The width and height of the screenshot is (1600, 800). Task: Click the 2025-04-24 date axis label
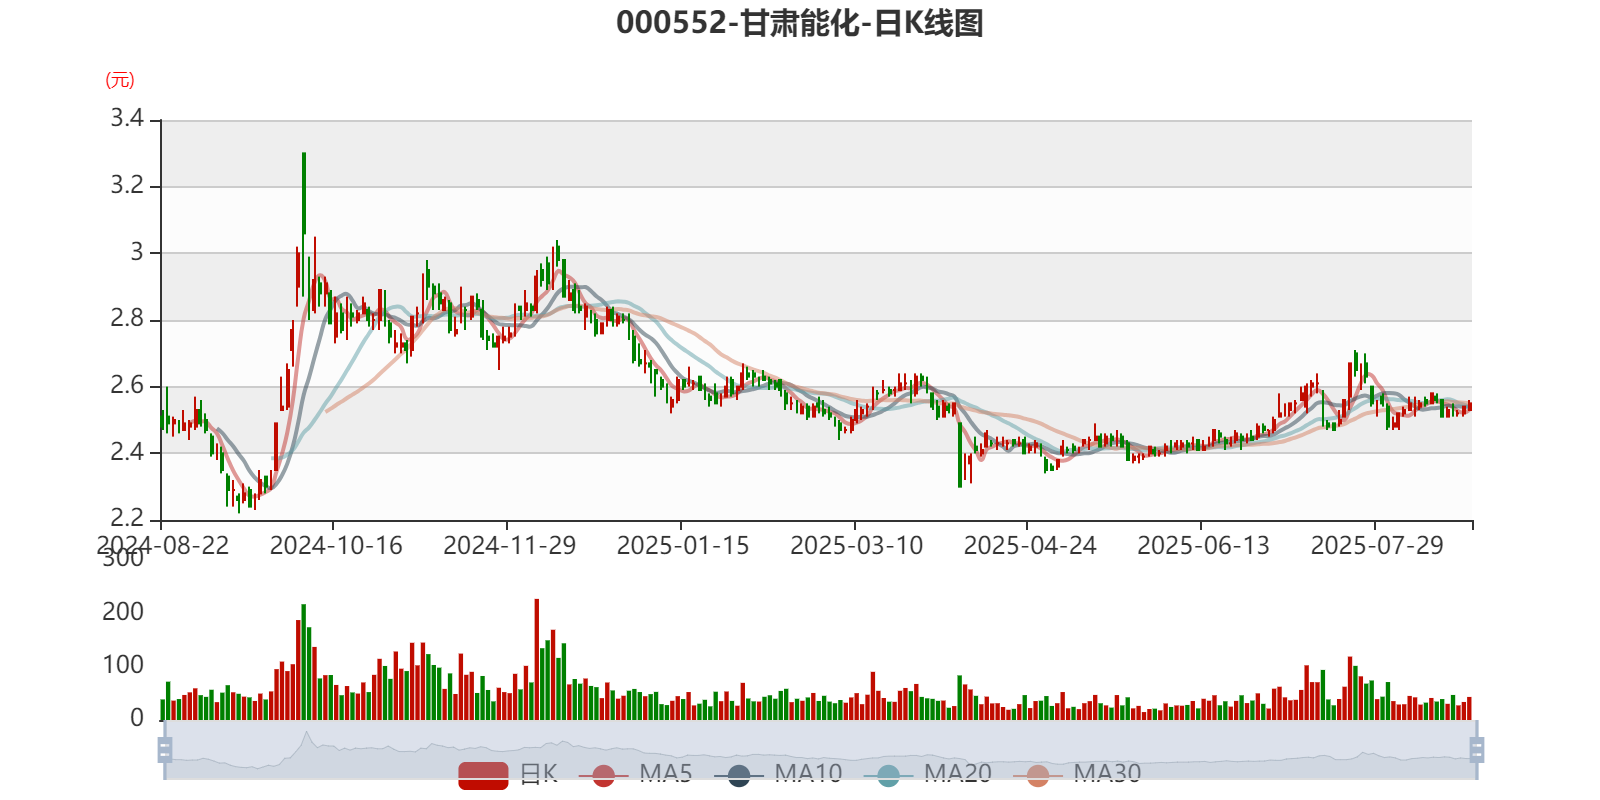[1030, 546]
